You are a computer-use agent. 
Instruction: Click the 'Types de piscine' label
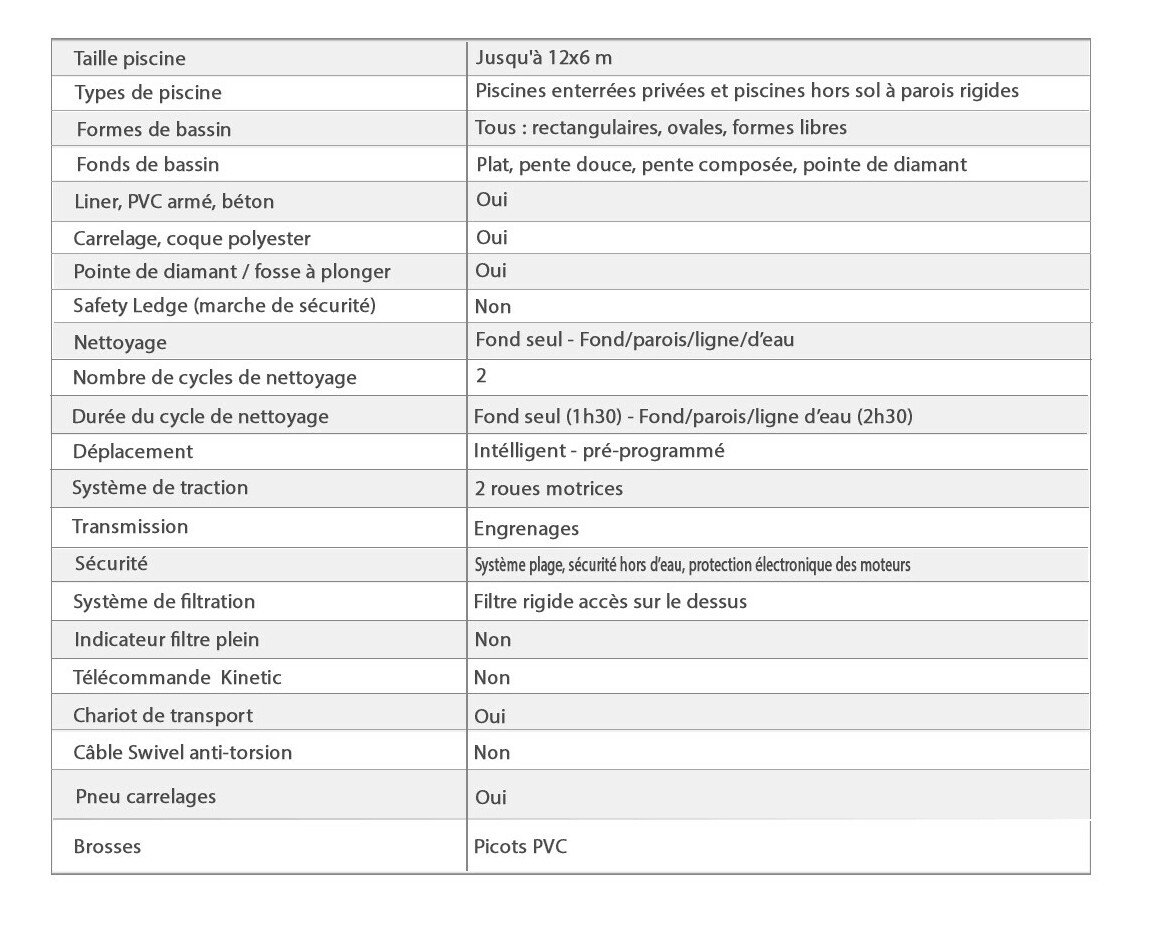pos(148,93)
